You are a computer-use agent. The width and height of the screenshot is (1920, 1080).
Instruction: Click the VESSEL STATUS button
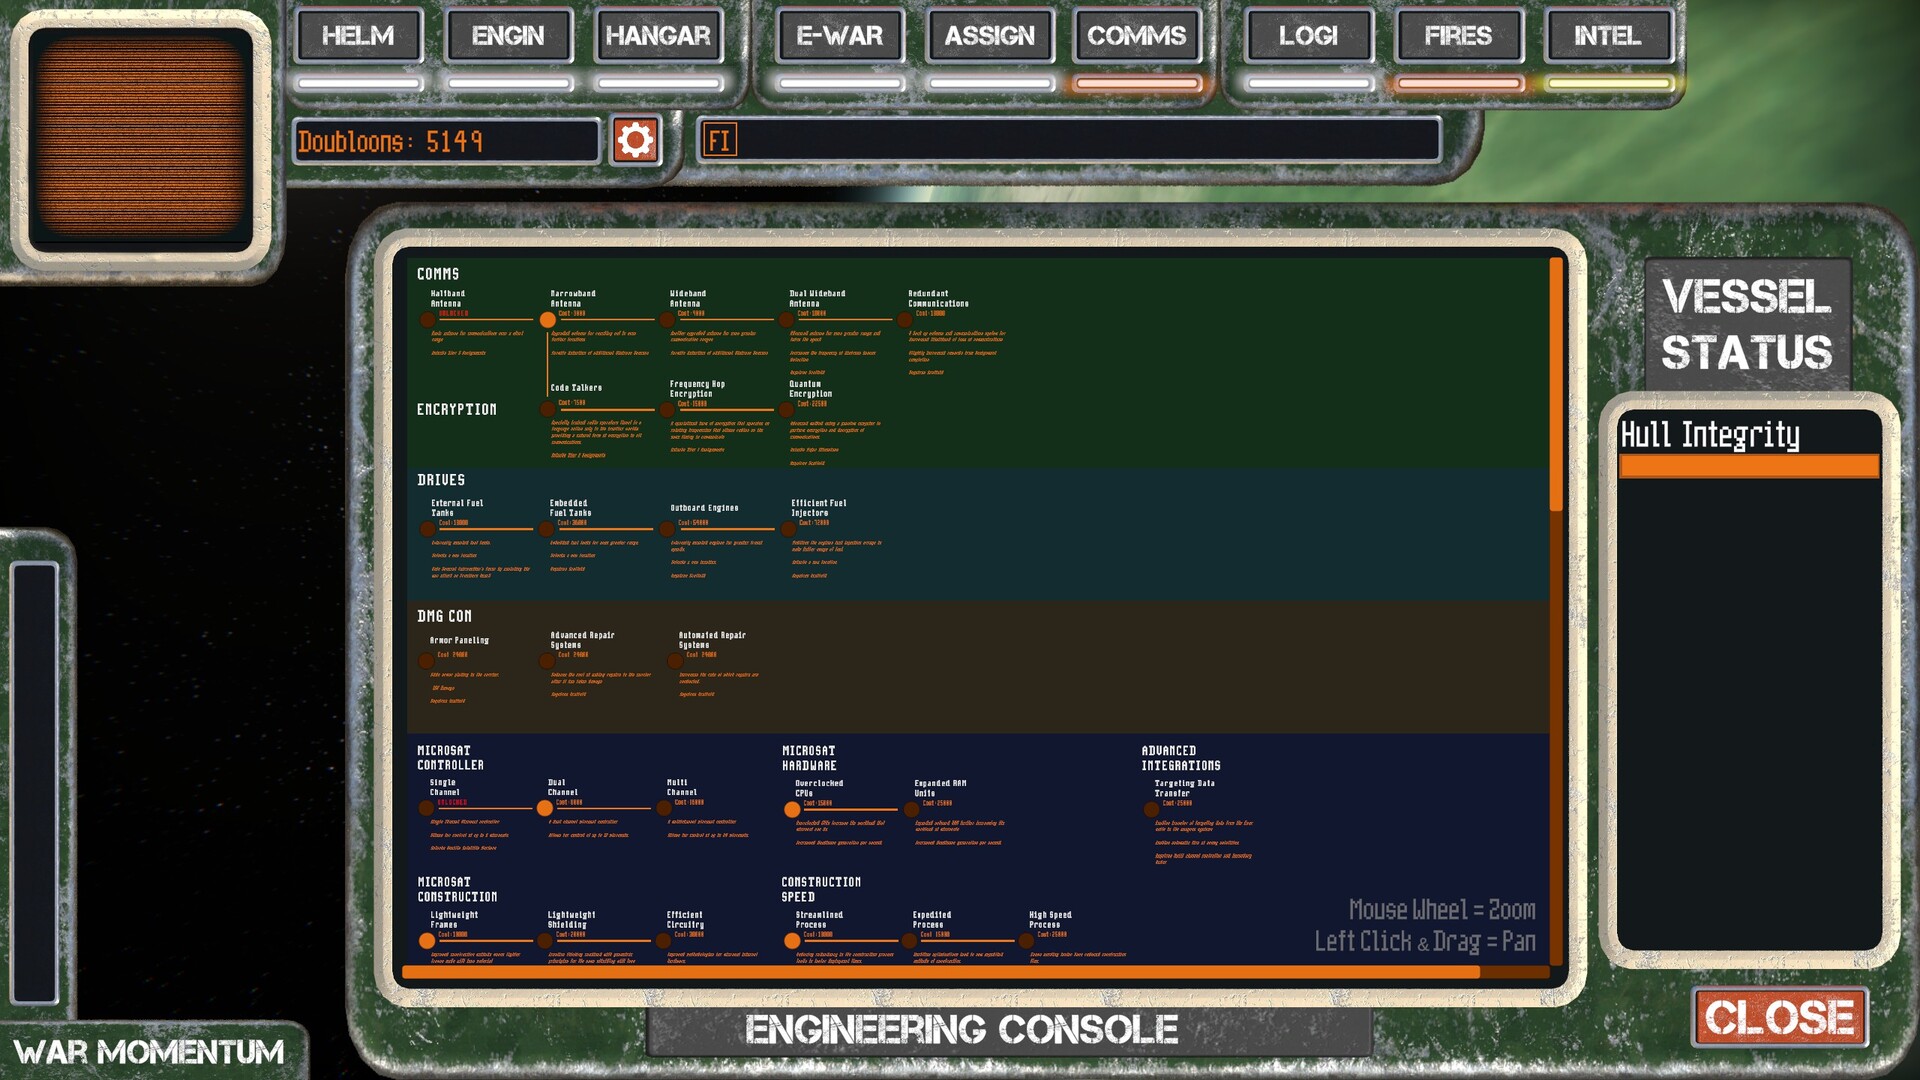coord(1746,325)
